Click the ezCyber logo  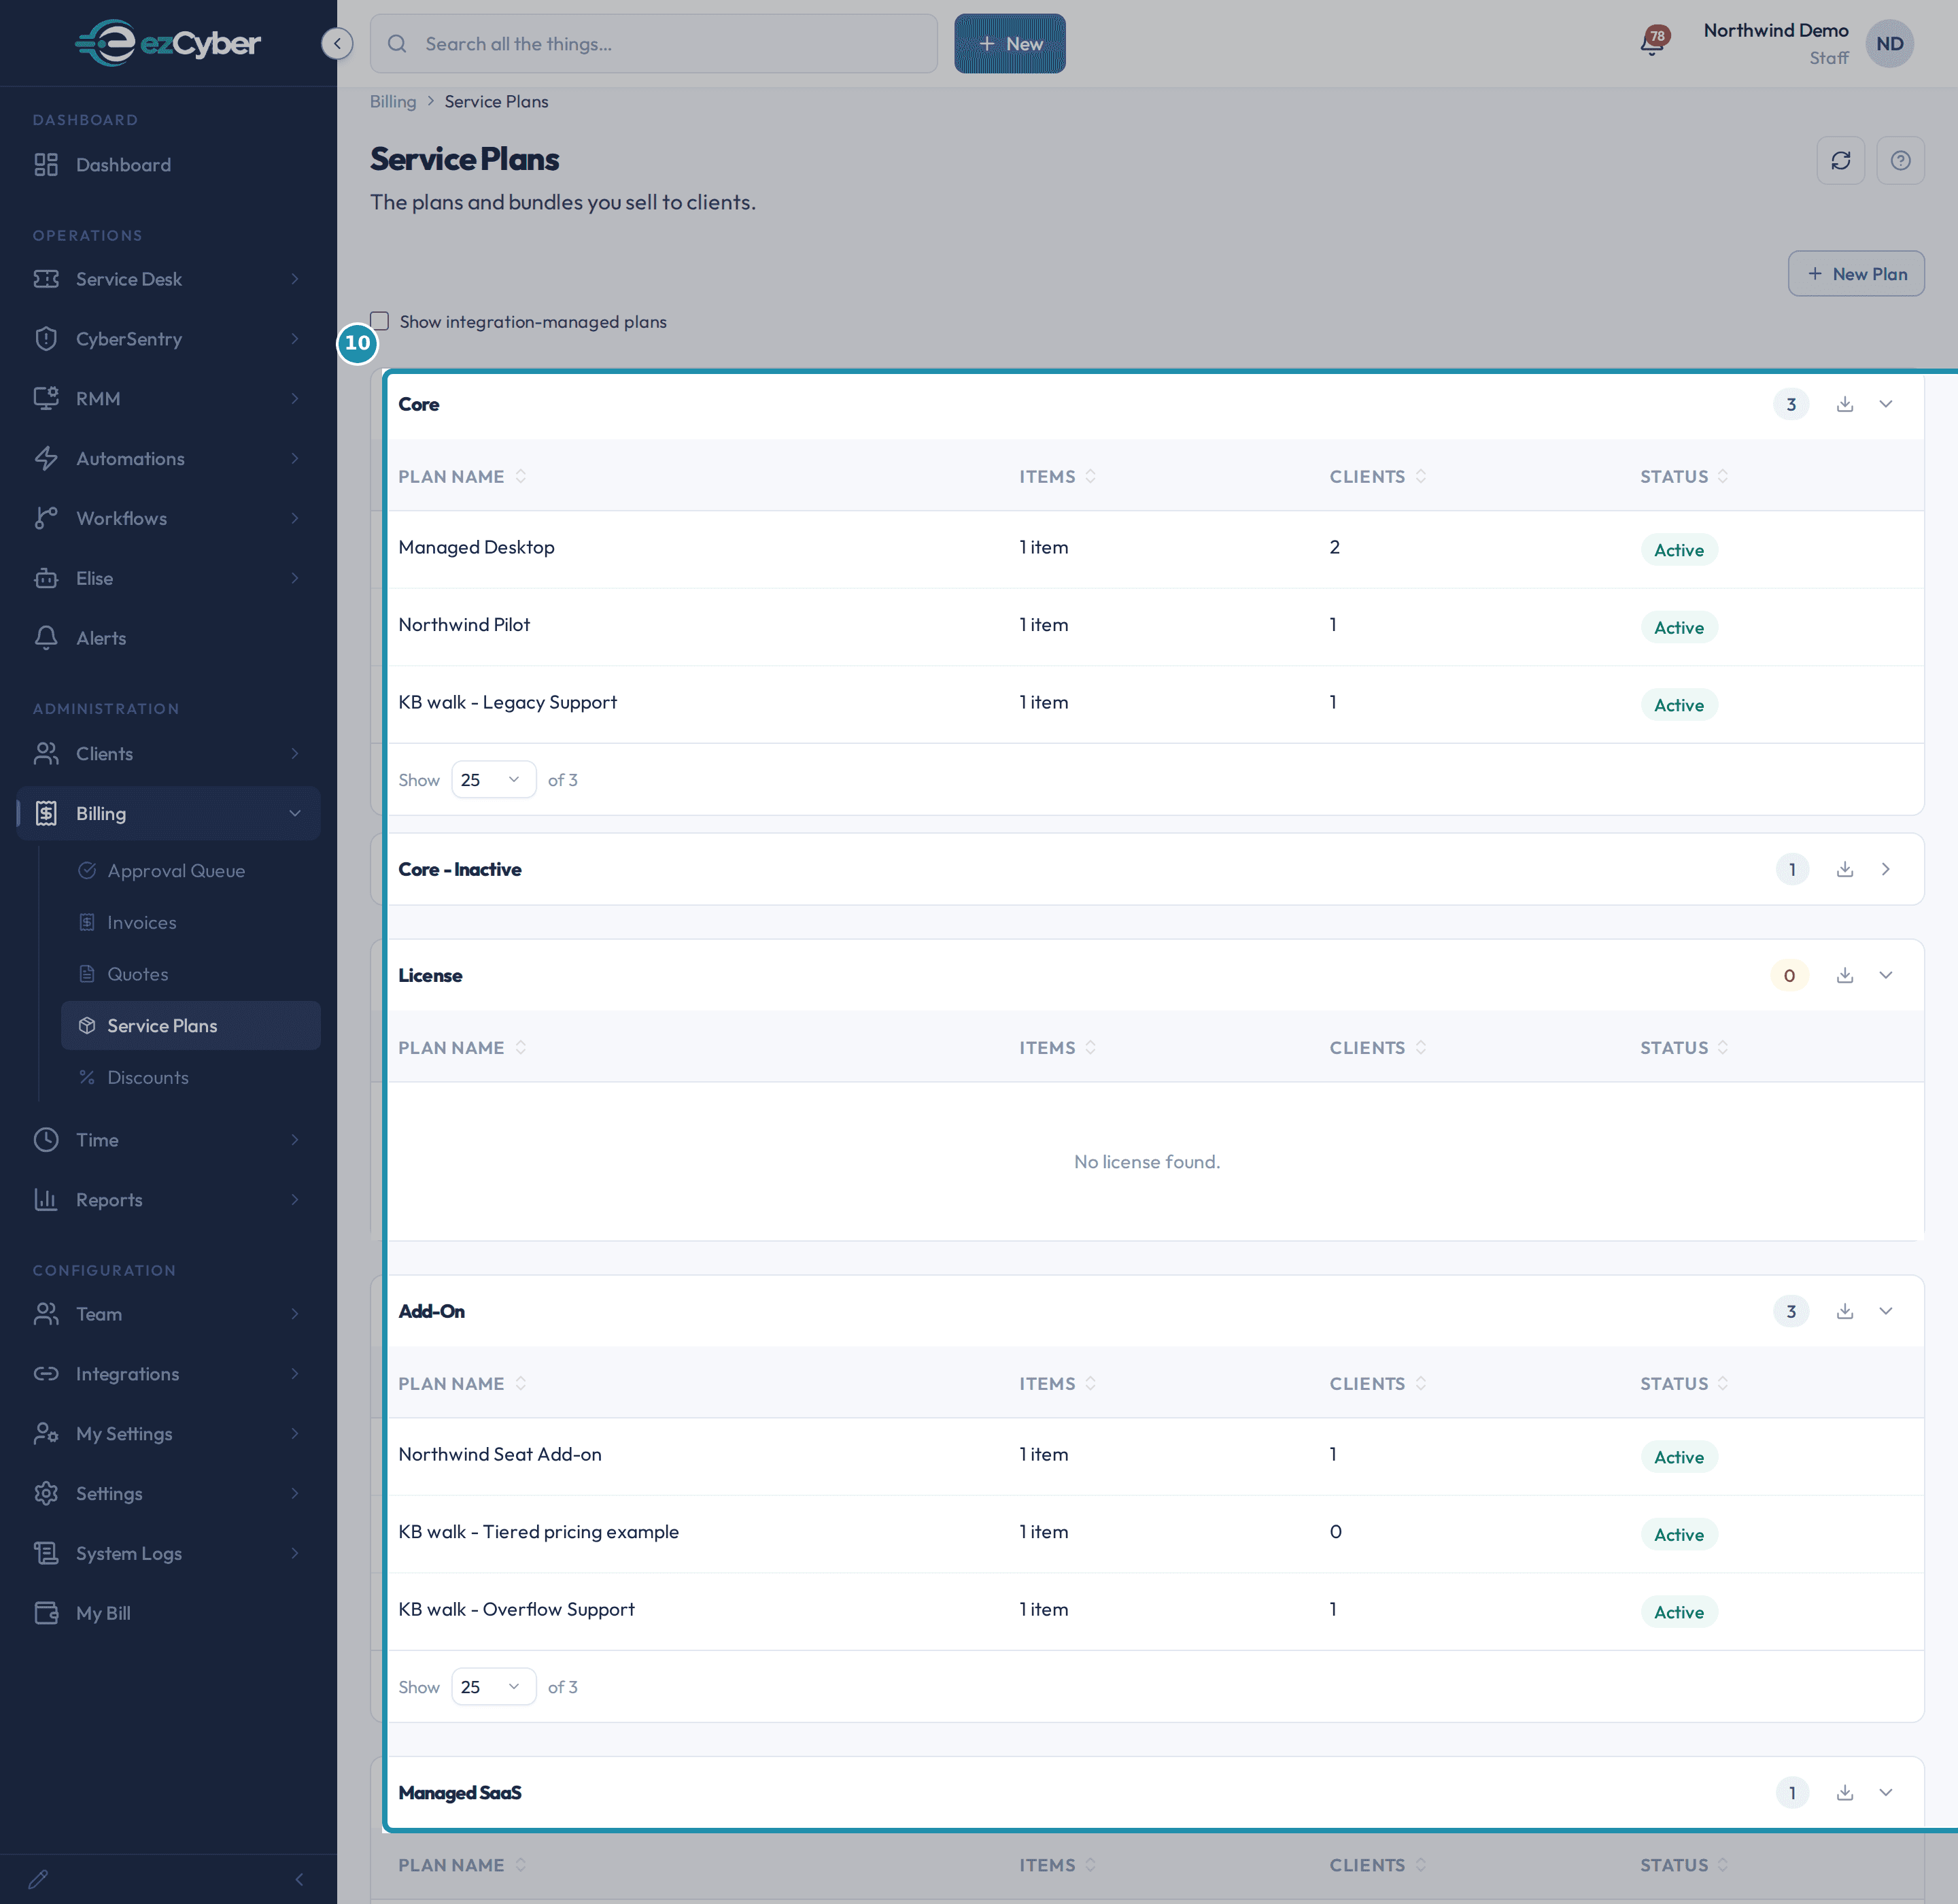tap(168, 43)
